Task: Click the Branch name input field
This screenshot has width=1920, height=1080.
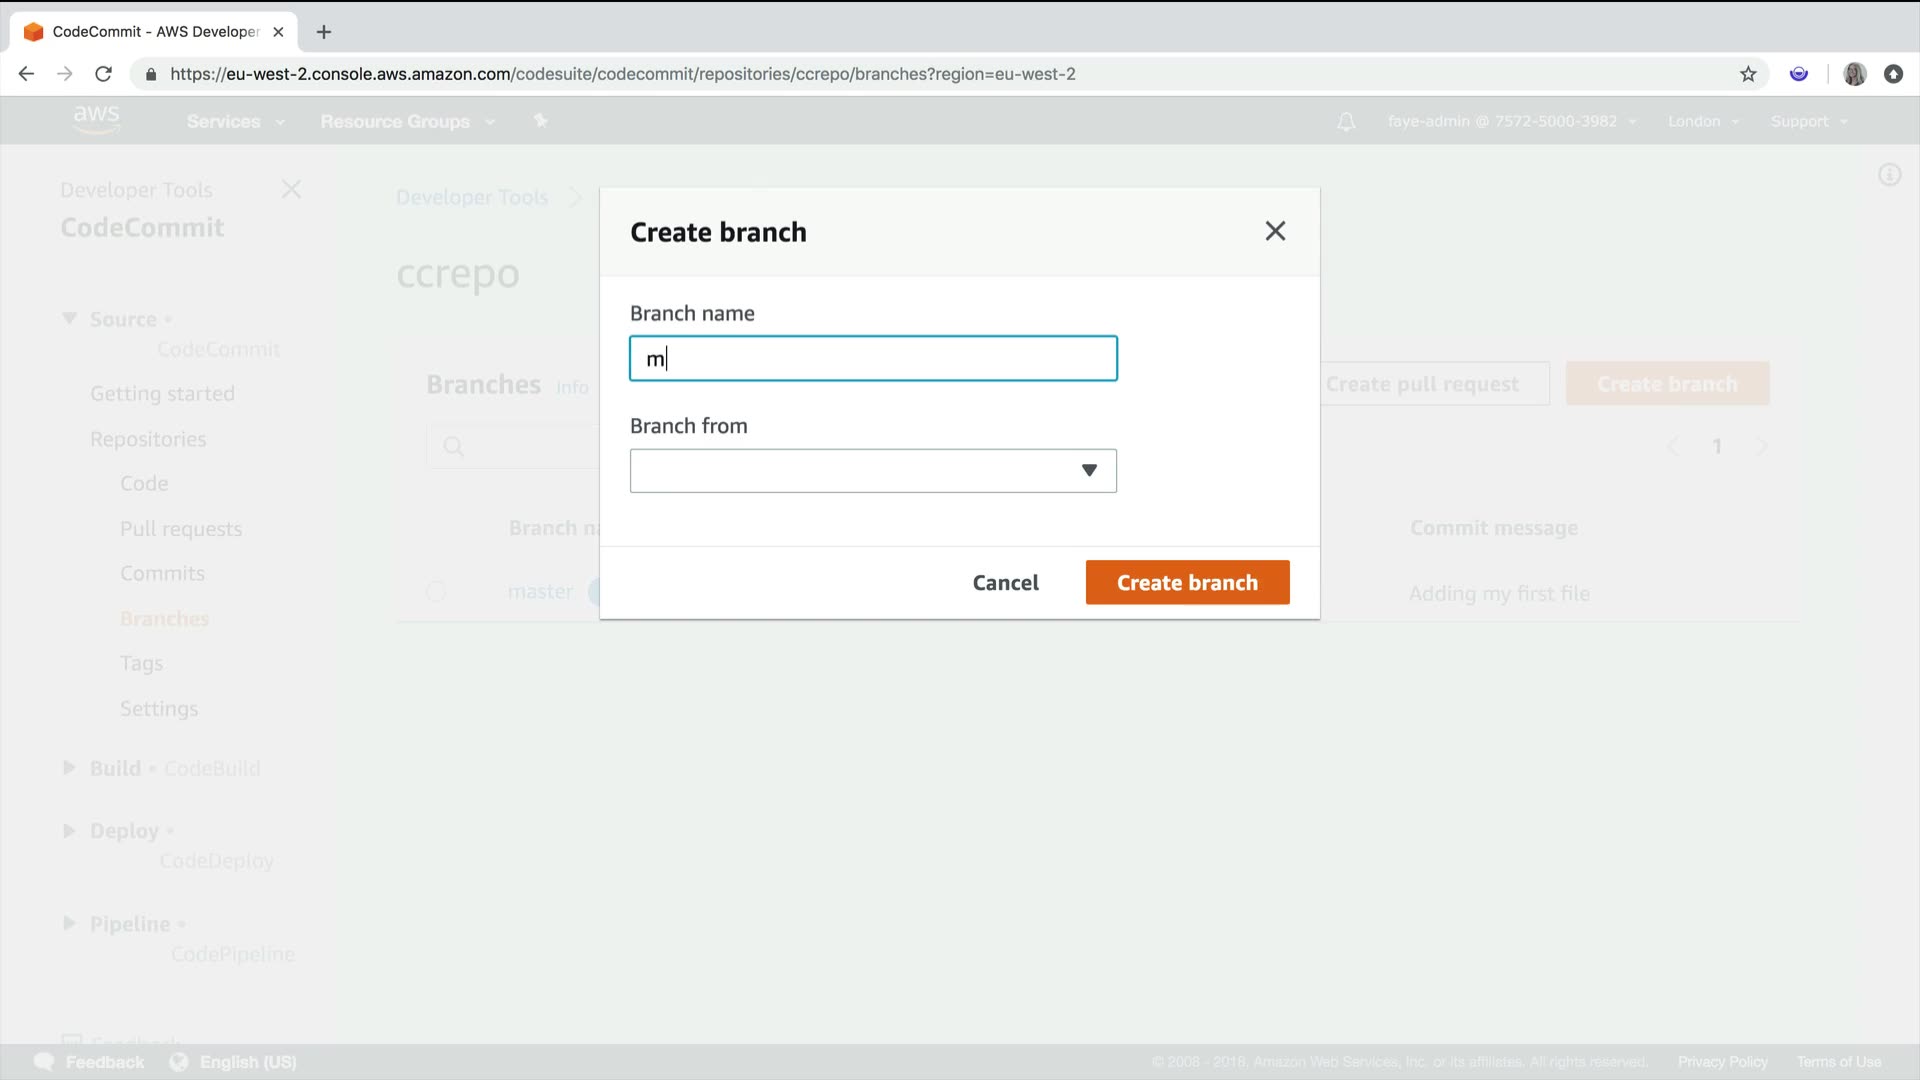Action: (872, 358)
